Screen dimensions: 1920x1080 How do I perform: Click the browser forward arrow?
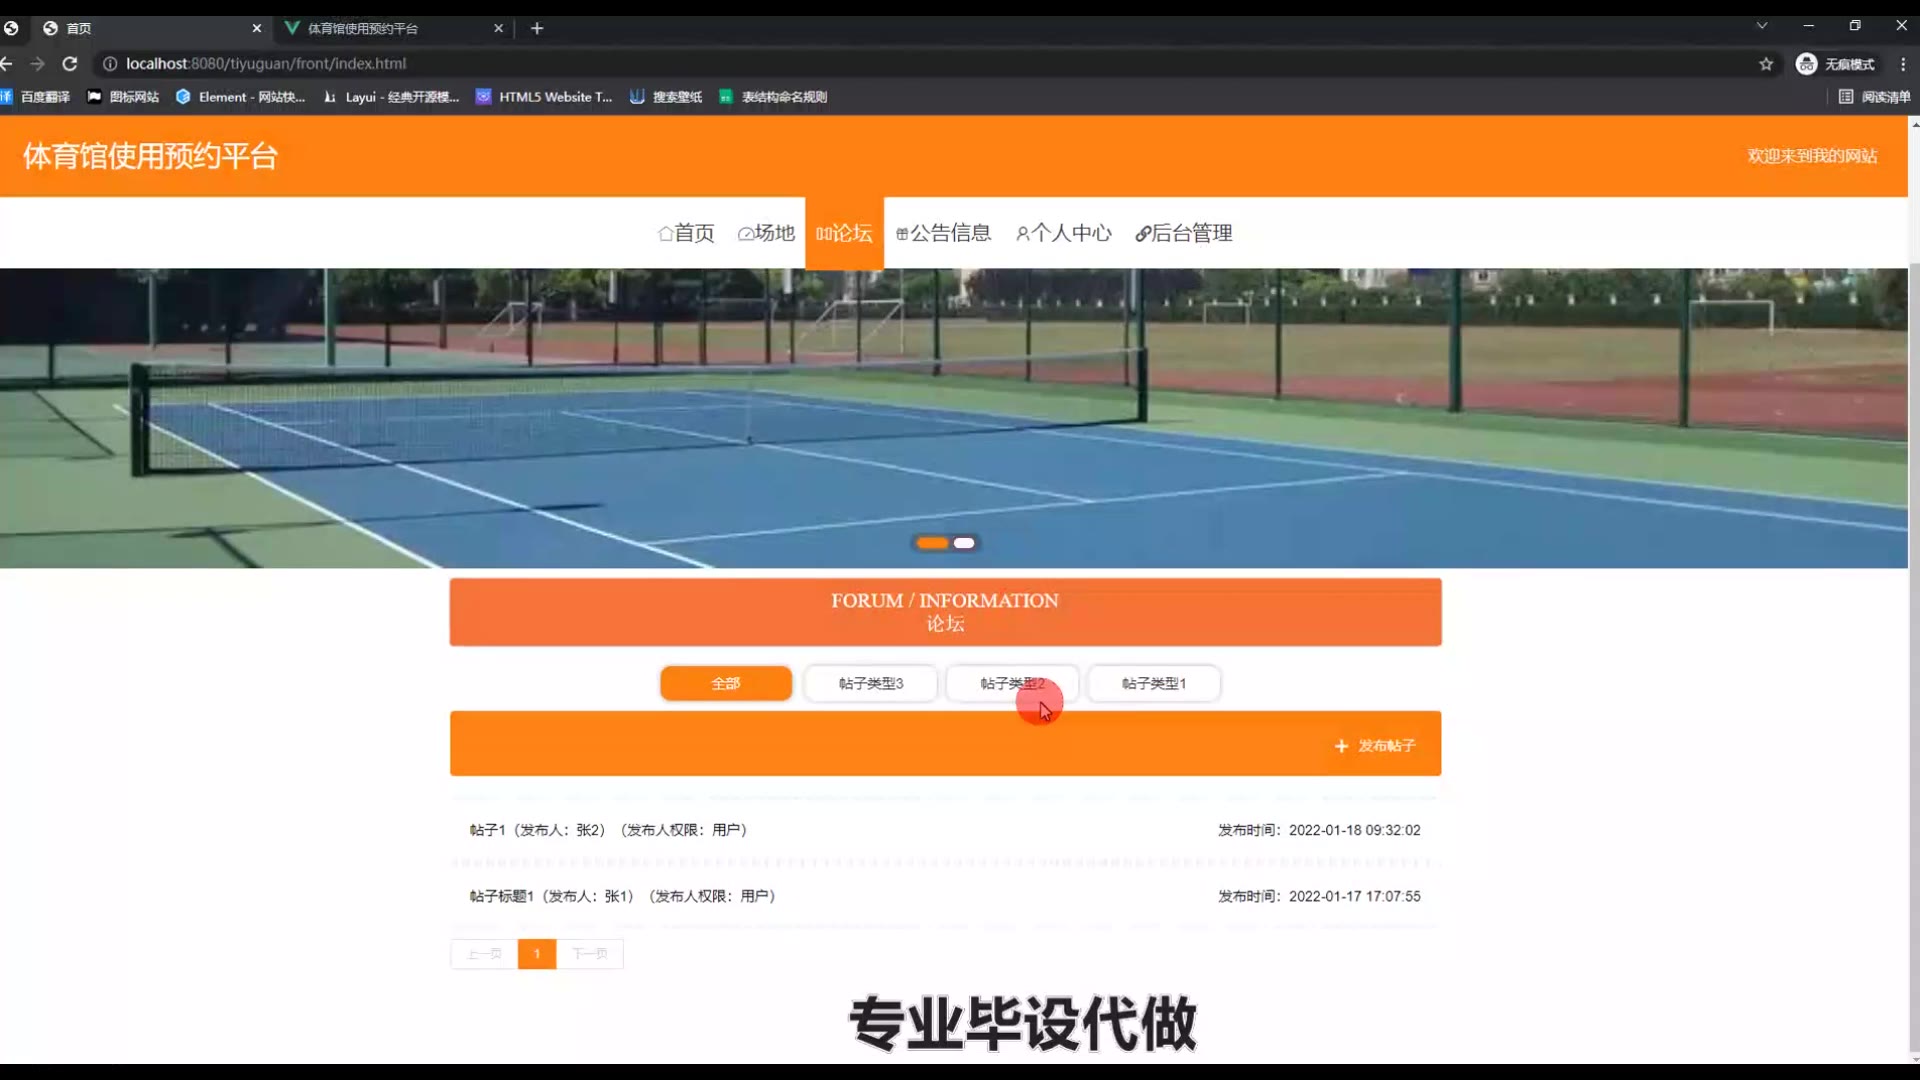tap(37, 64)
